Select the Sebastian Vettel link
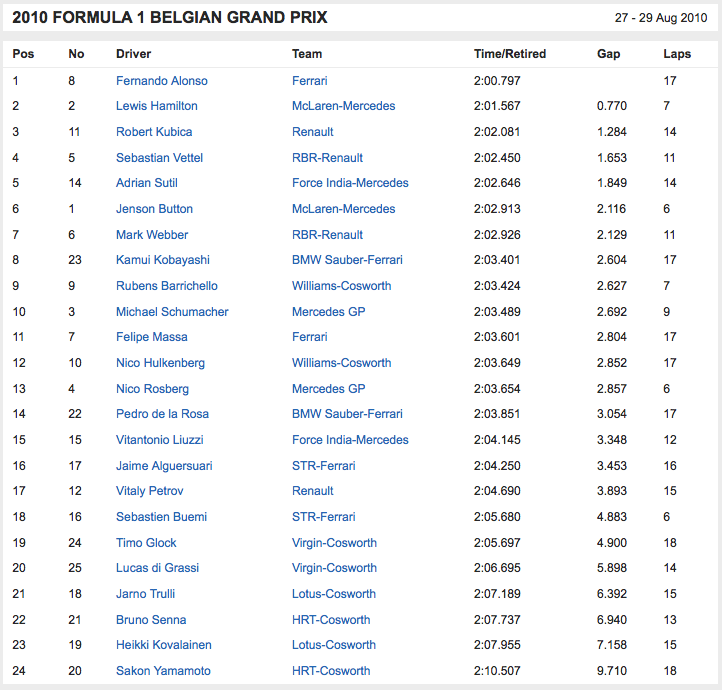The height and width of the screenshot is (690, 722). 160,157
